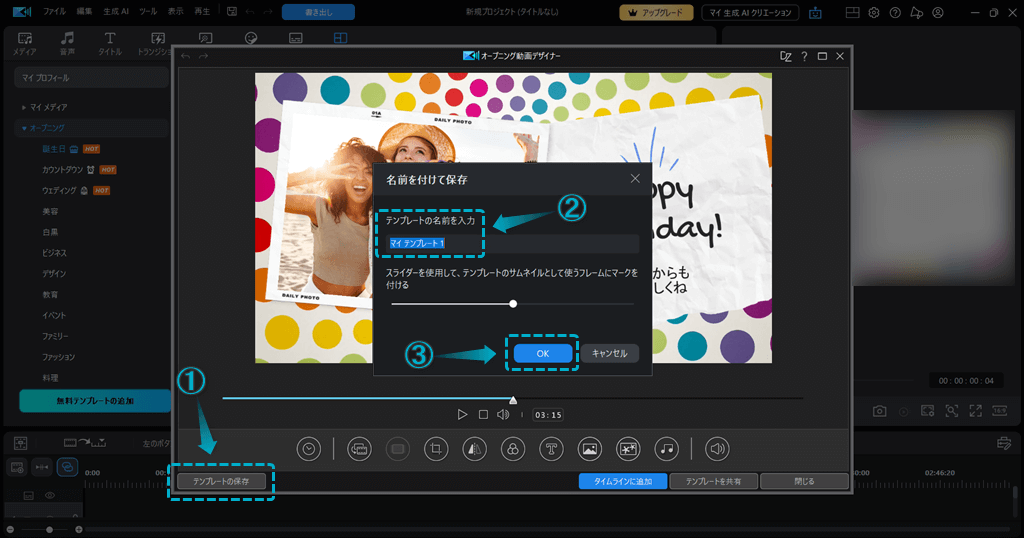The image size is (1024, 538).
Task: Click the designer feedback edit icon
Action: pos(786,56)
